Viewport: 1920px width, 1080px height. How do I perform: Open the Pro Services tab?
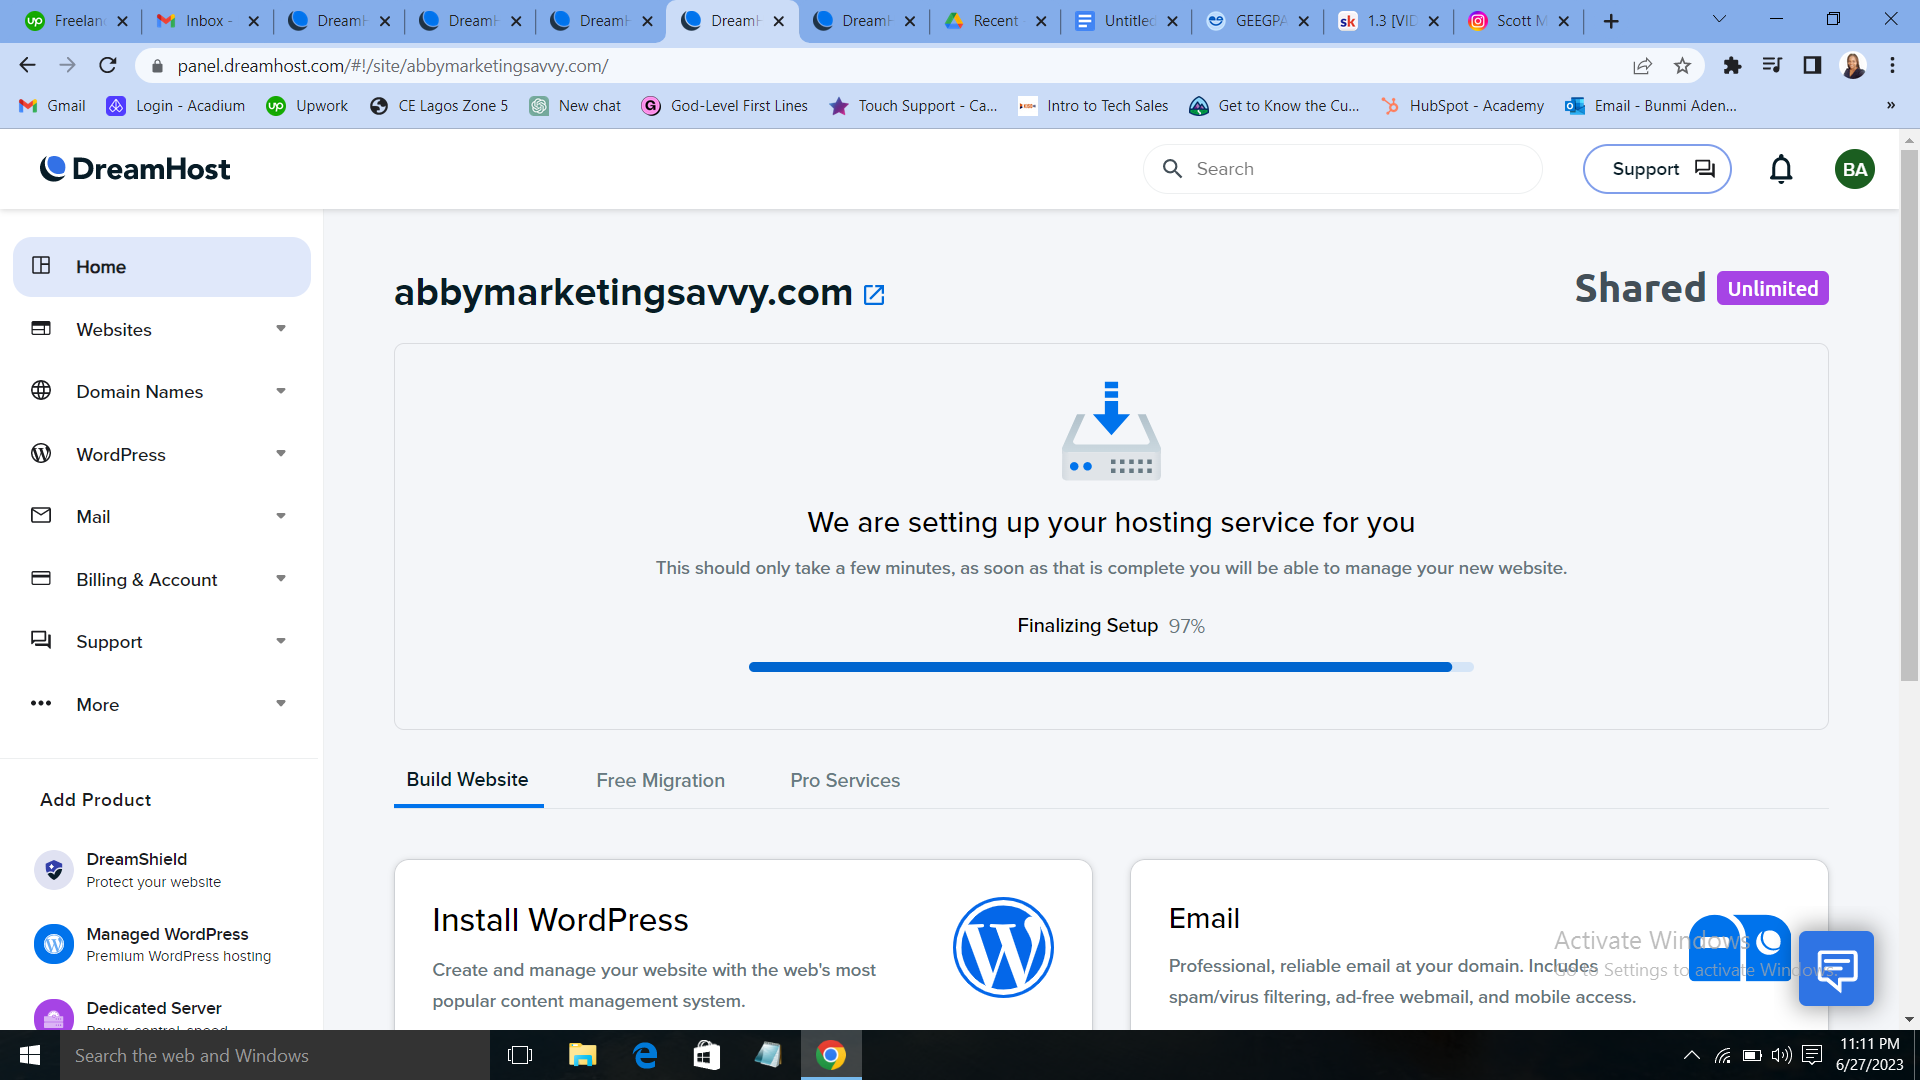[x=845, y=780]
